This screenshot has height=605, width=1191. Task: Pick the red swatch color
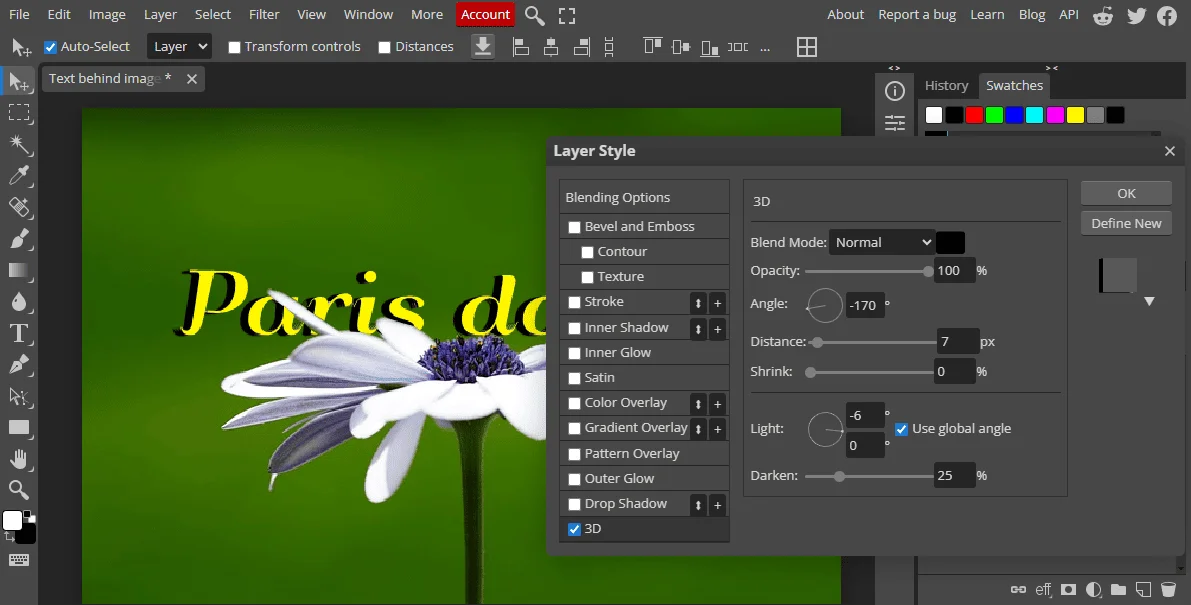(x=974, y=115)
